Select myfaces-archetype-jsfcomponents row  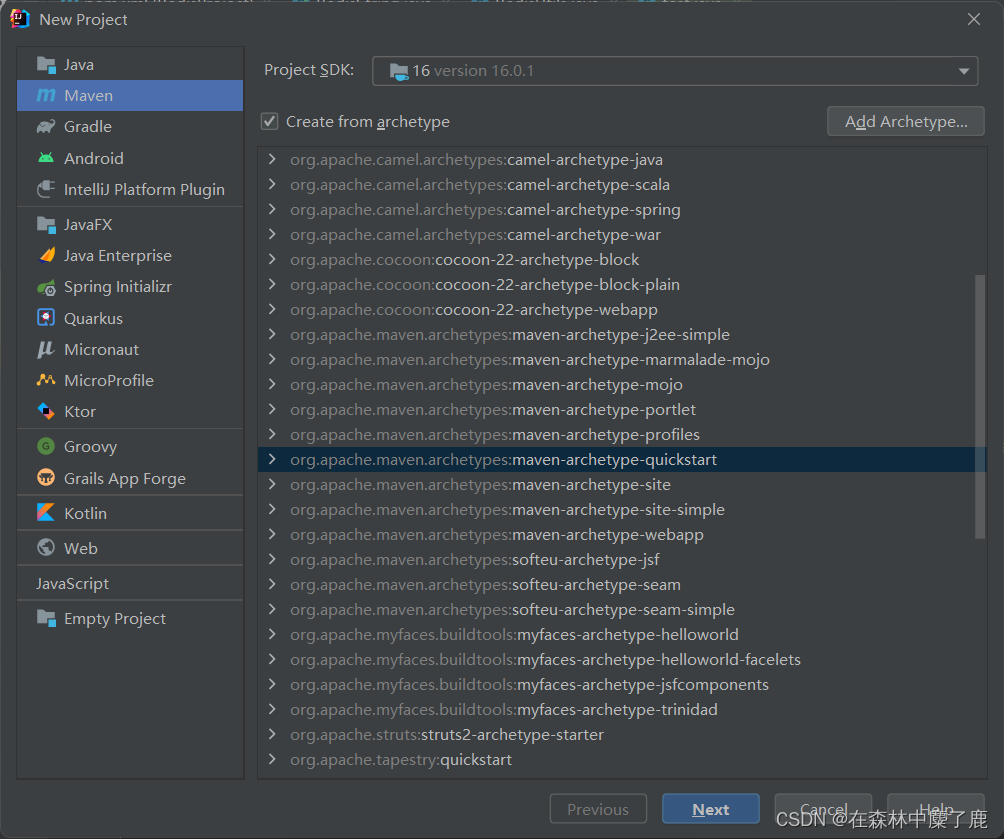(x=622, y=684)
